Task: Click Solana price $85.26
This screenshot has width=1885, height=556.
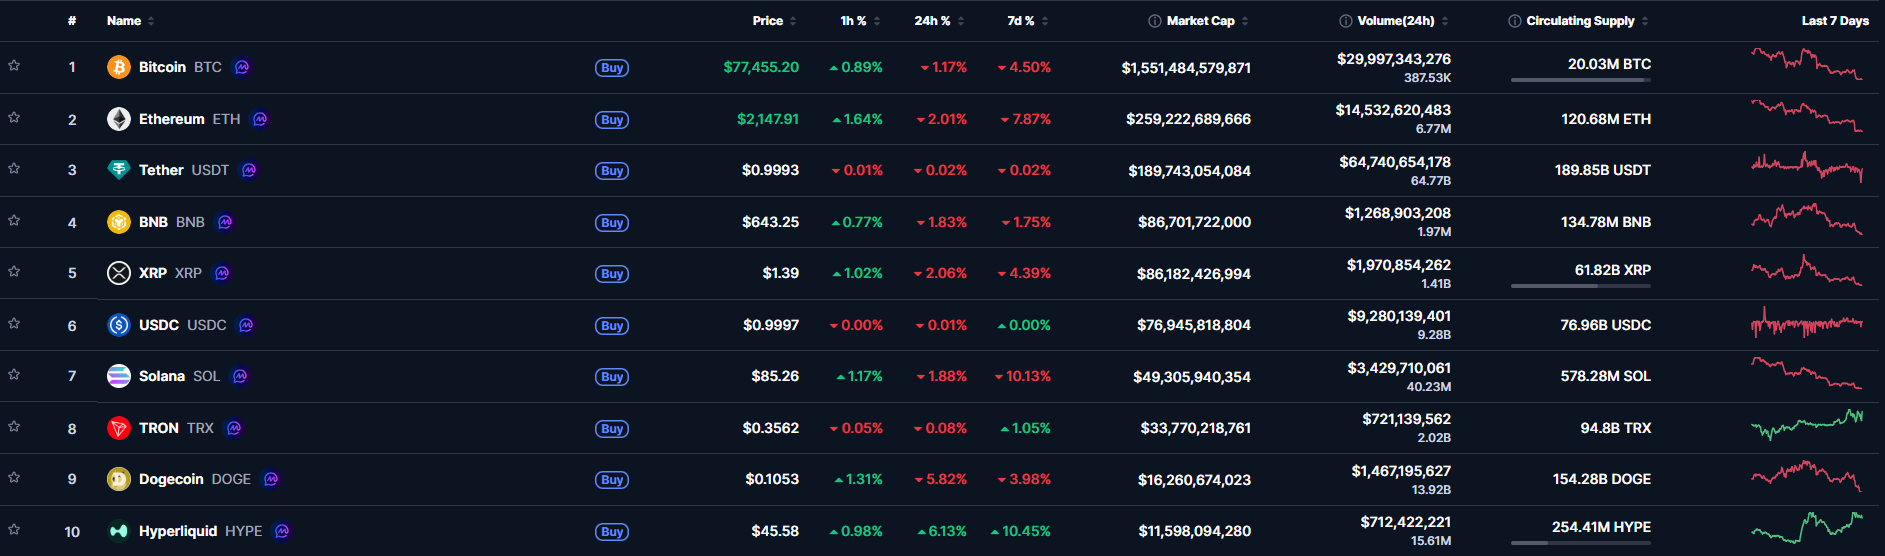Action: click(x=775, y=376)
